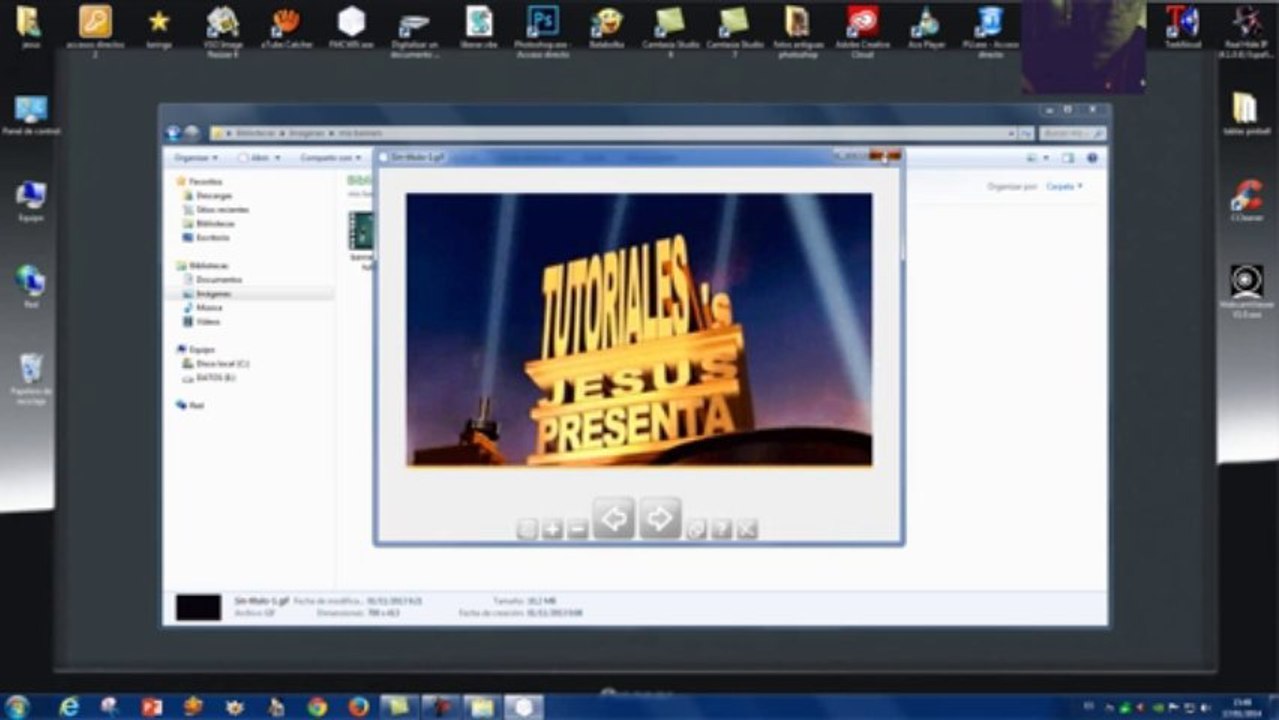Click Explorer forward navigation button

pos(191,133)
